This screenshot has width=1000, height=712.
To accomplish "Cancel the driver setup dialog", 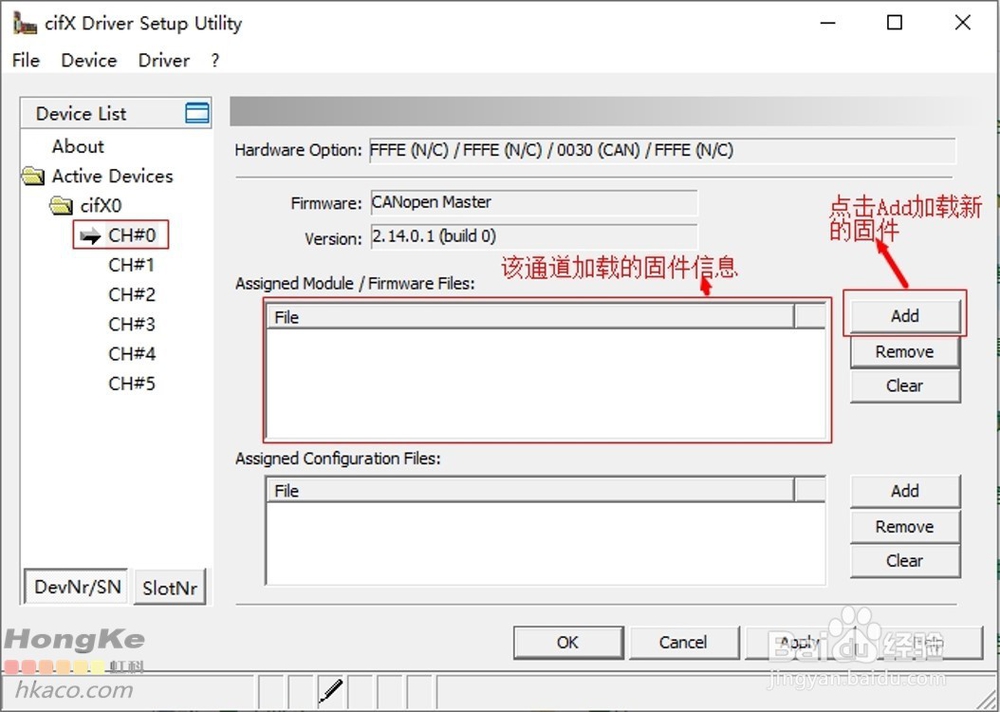I will tap(683, 642).
